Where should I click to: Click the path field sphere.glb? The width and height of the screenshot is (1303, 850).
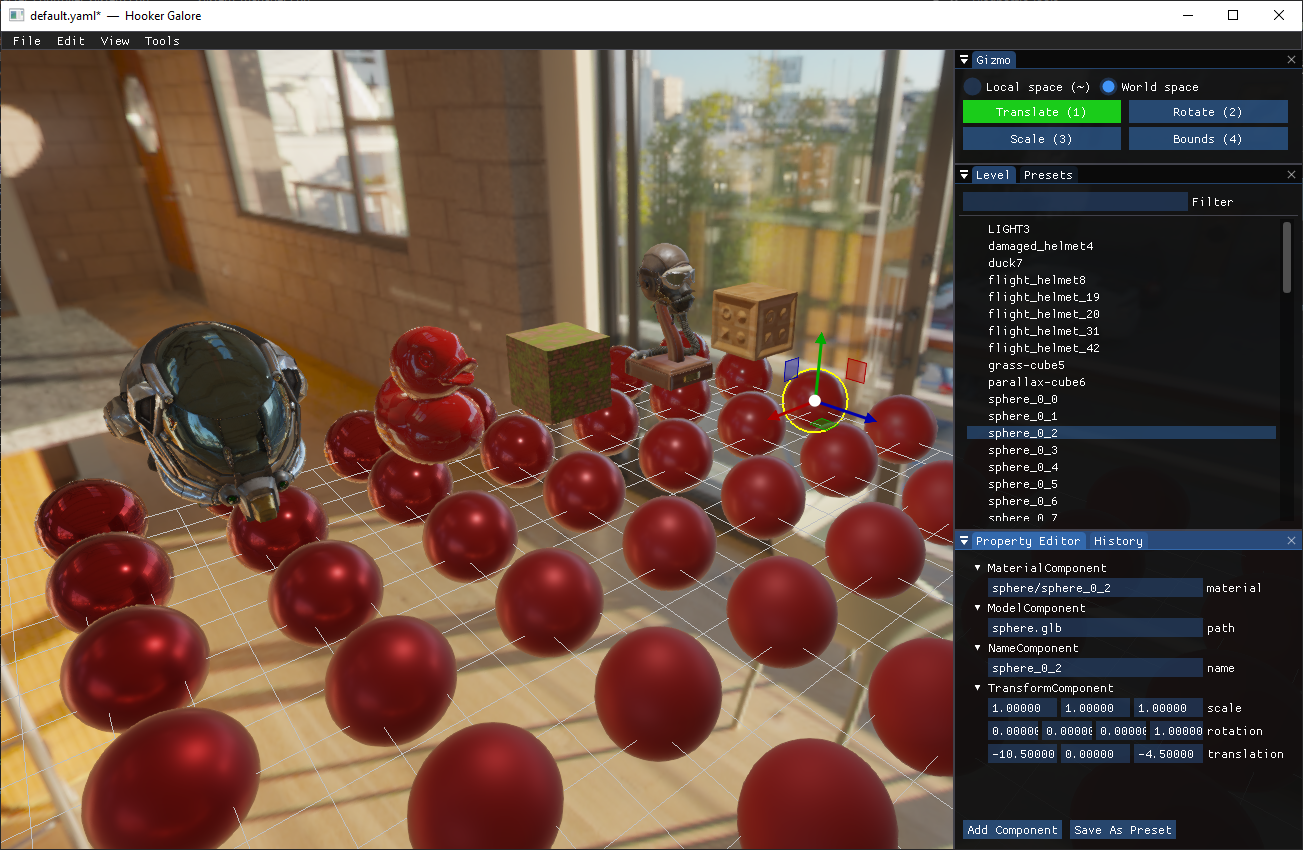pyautogui.click(x=1095, y=628)
